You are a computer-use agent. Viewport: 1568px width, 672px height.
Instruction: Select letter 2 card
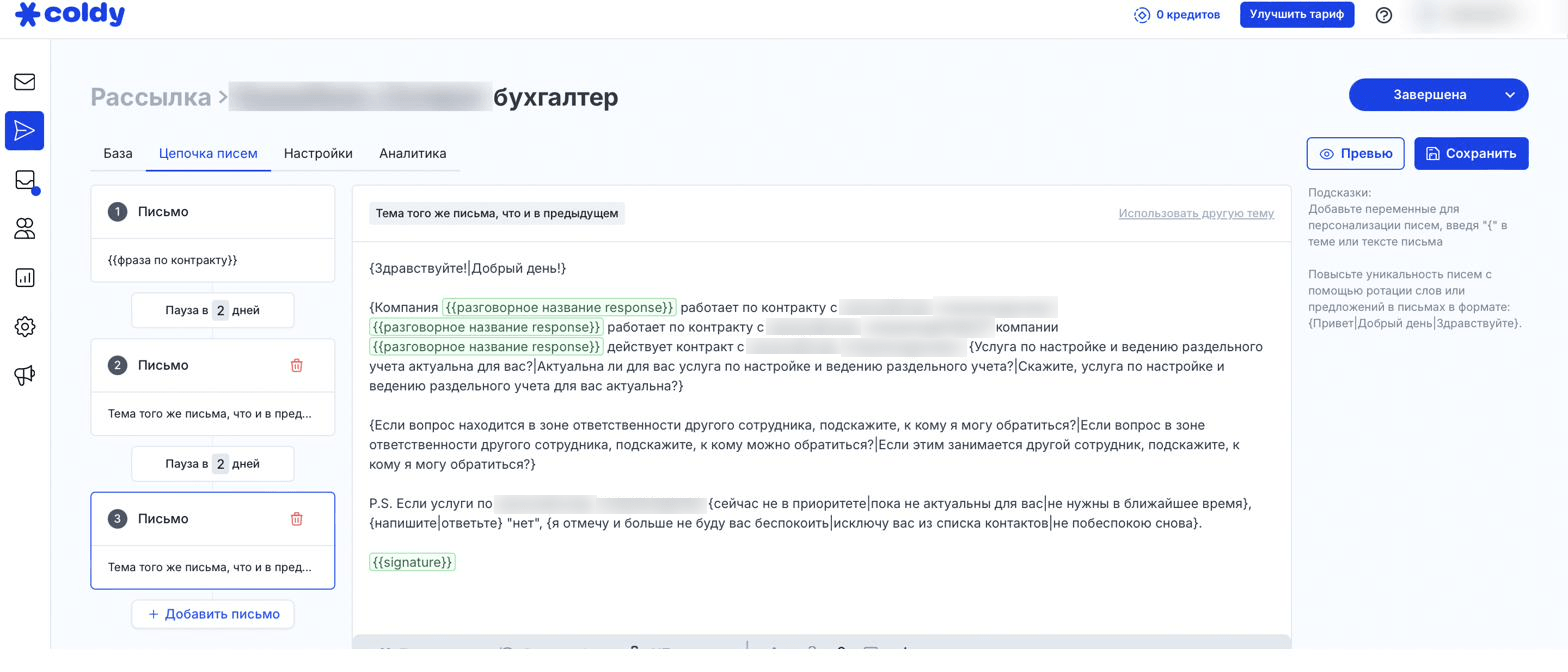tap(213, 387)
